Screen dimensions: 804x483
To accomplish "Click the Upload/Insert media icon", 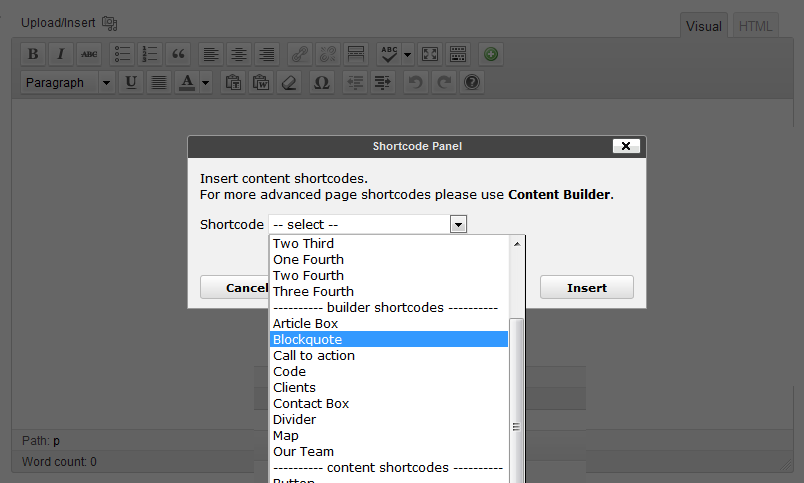I will [109, 23].
